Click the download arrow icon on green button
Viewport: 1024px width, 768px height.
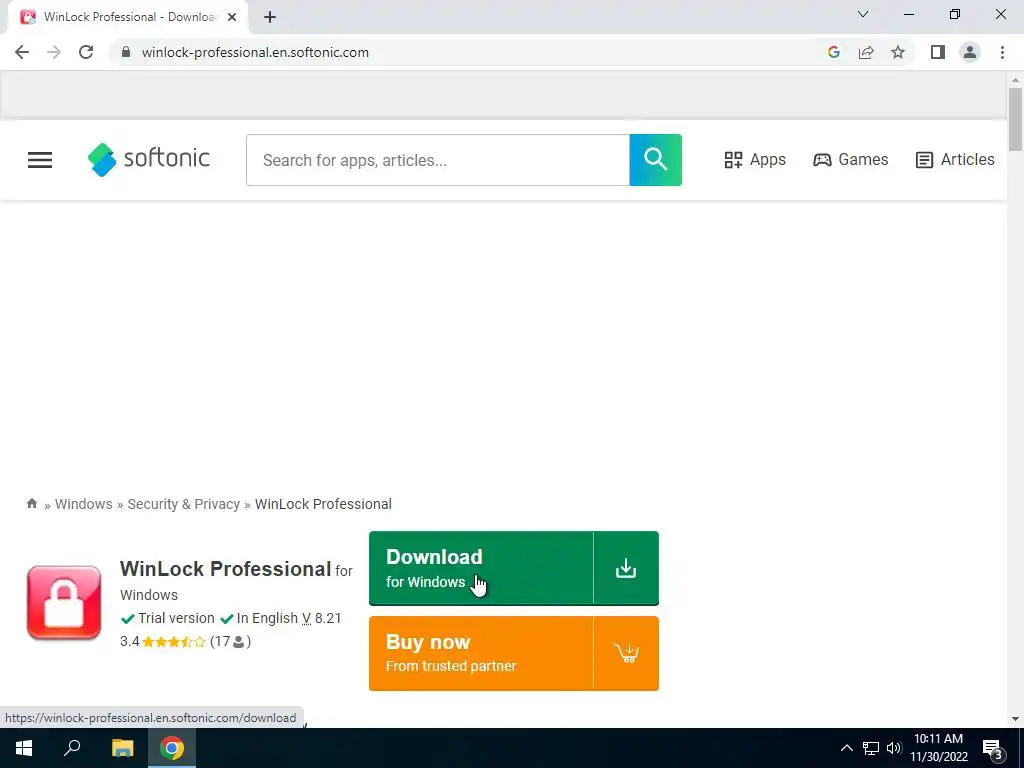626,568
